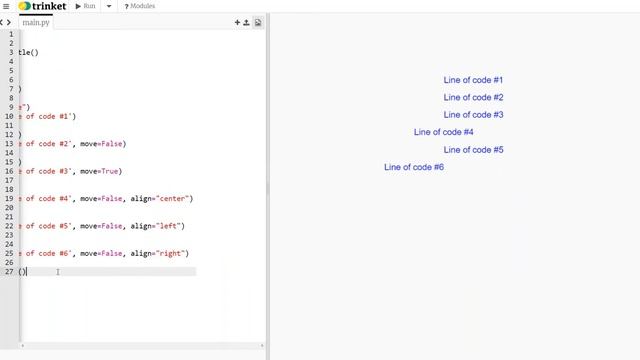Click align="right" on line 25
640x360 pixels.
coord(158,253)
